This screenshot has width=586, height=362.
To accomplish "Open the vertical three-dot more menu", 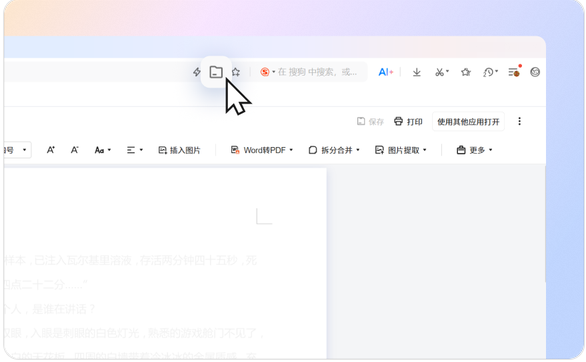I will (519, 121).
